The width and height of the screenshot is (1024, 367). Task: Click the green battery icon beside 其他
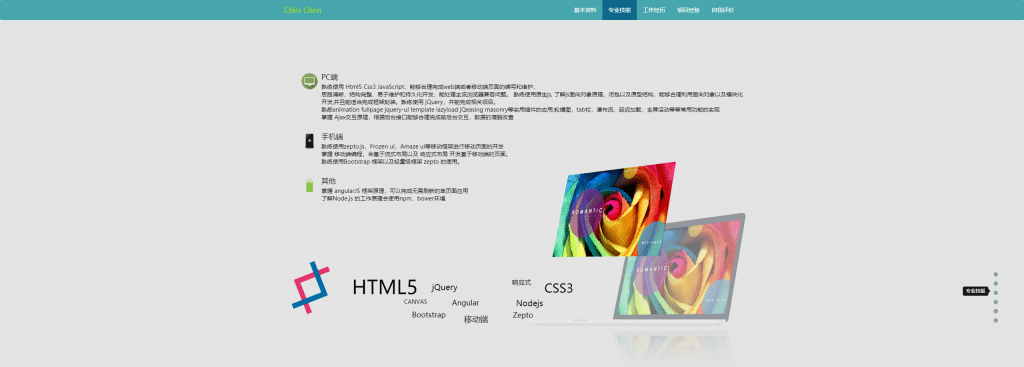pyautogui.click(x=310, y=185)
